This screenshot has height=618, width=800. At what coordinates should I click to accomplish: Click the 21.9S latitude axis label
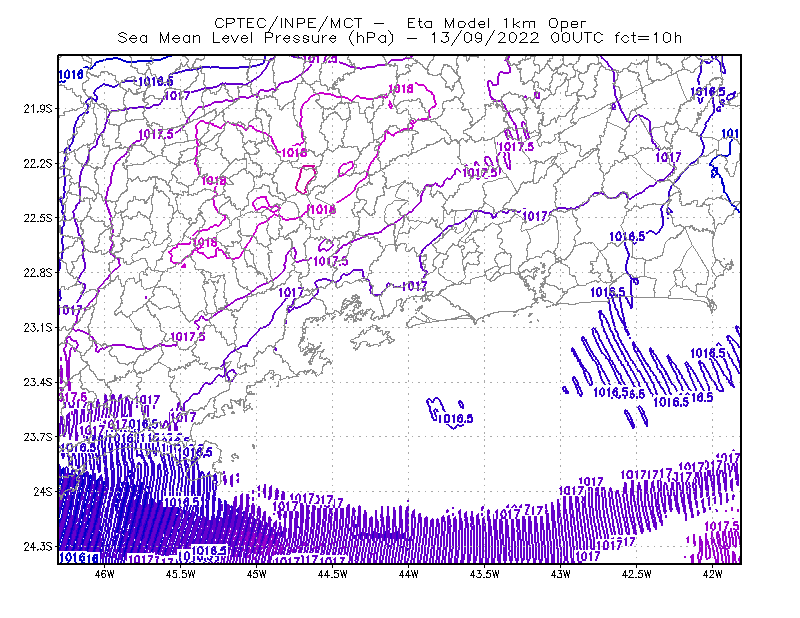pyautogui.click(x=38, y=109)
